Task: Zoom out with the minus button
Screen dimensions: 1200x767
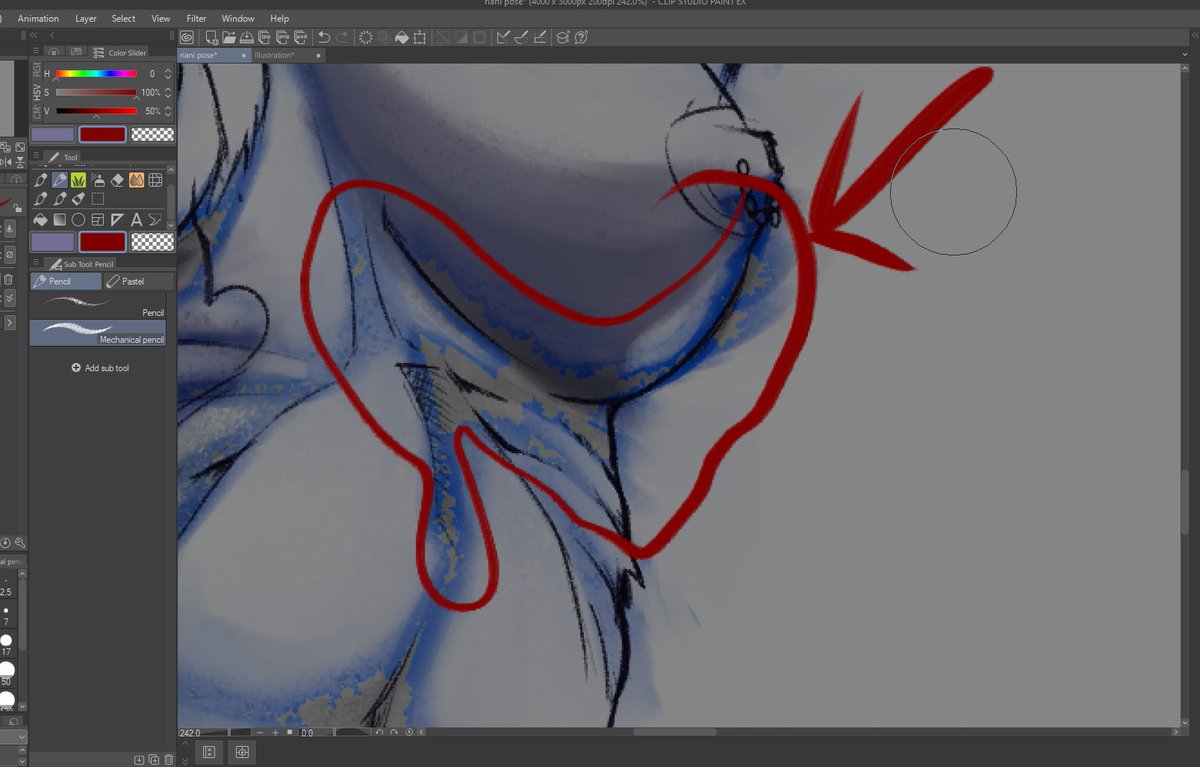Action: (260, 732)
